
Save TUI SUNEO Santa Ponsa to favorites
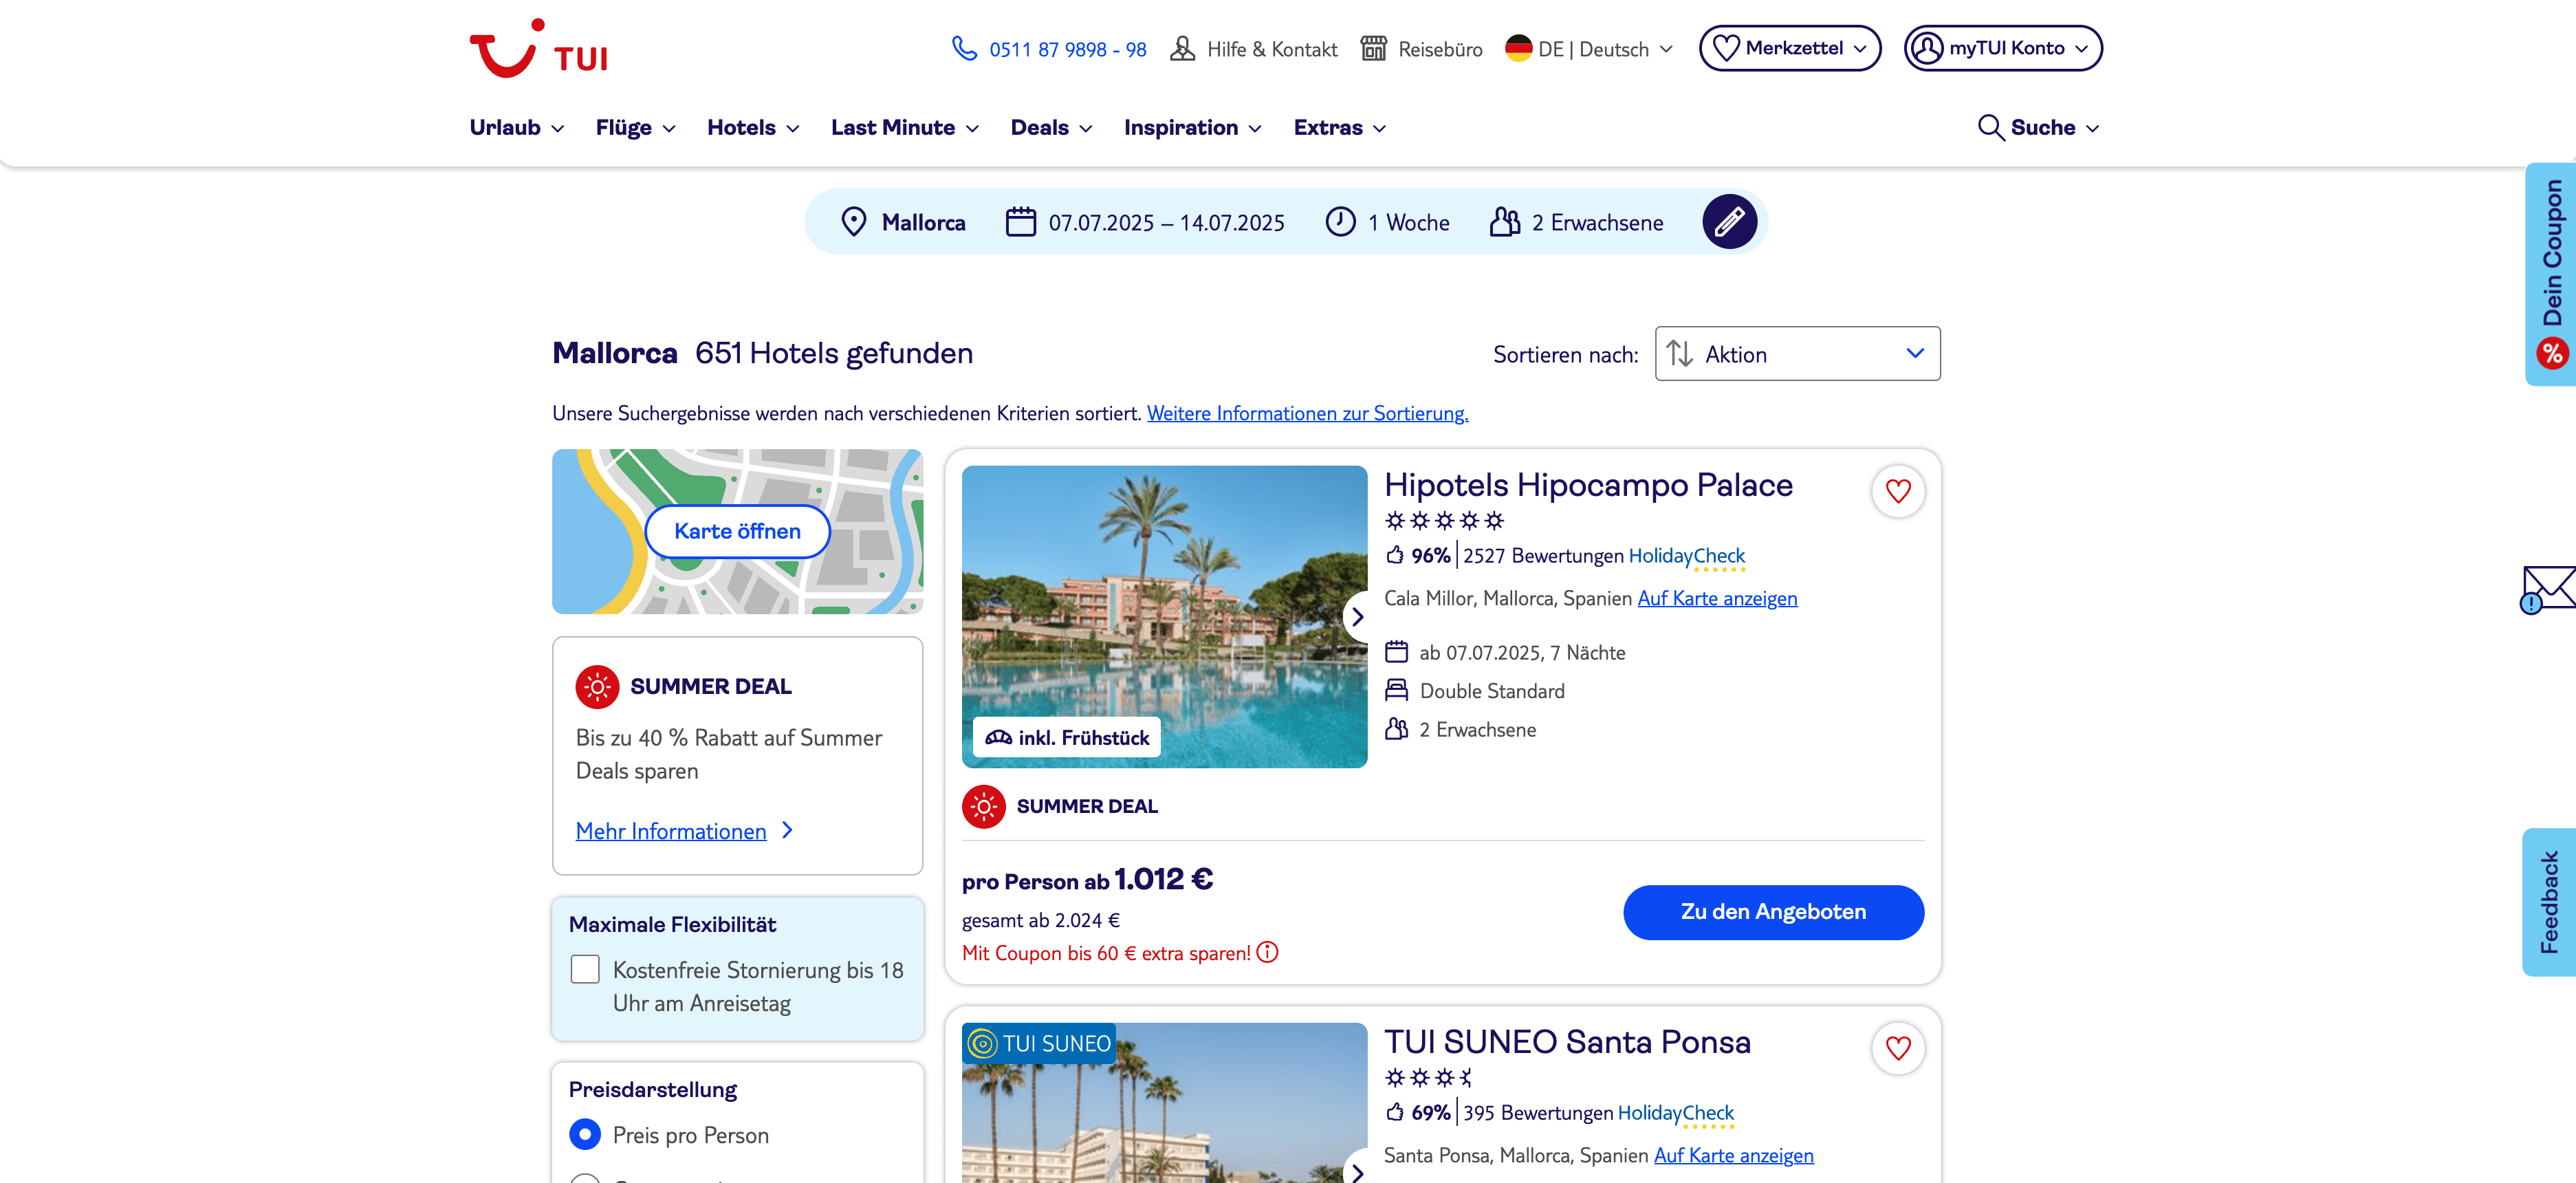pyautogui.click(x=1897, y=1049)
